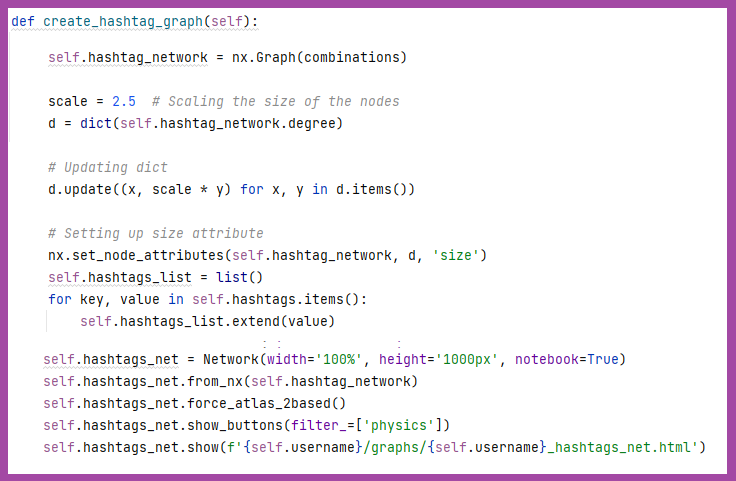Viewport: 736px width, 481px height.
Task: Click the '# Setting up size attribute' comment
Action: coord(155,233)
